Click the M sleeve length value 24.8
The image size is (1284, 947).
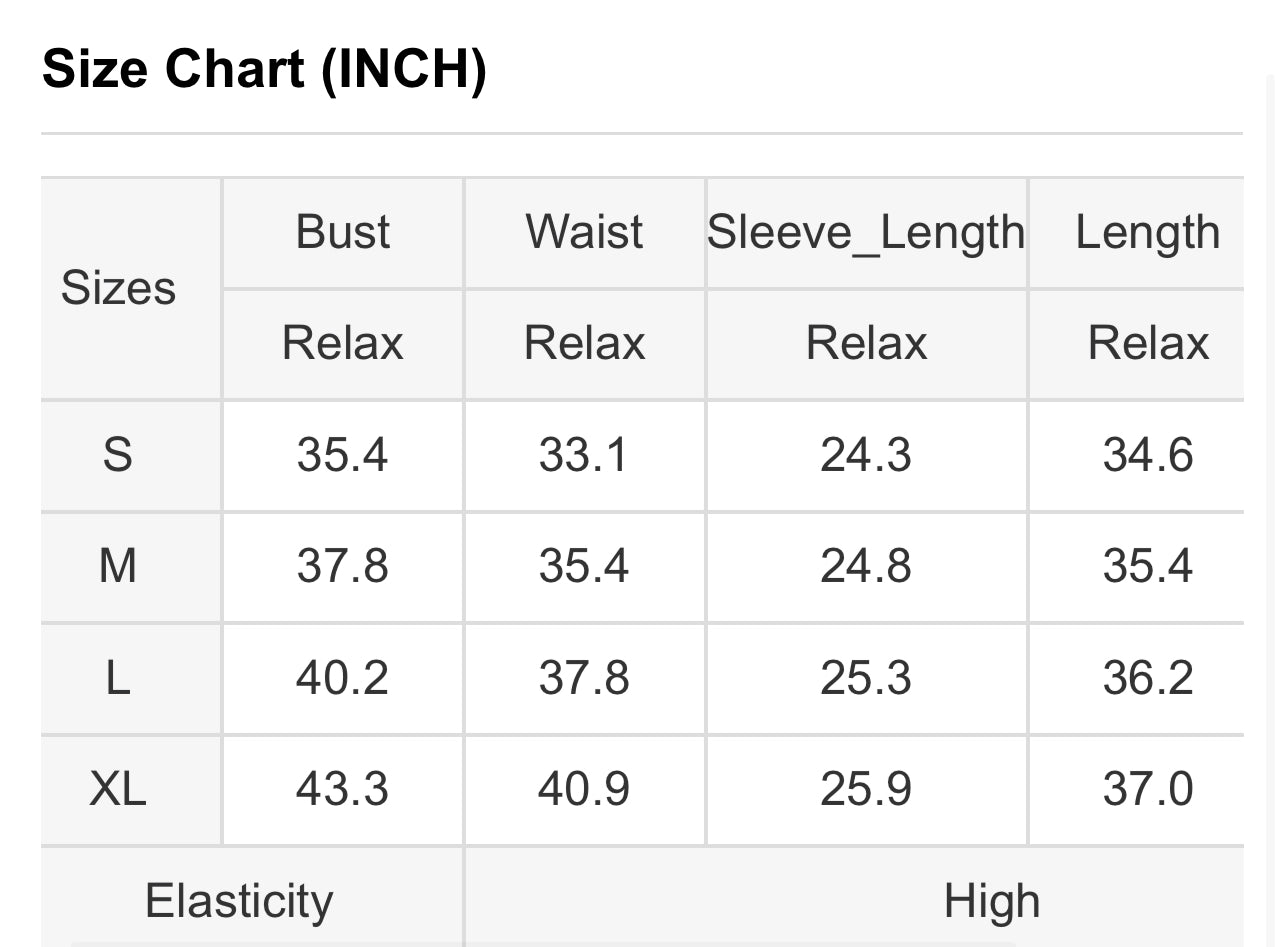point(866,566)
